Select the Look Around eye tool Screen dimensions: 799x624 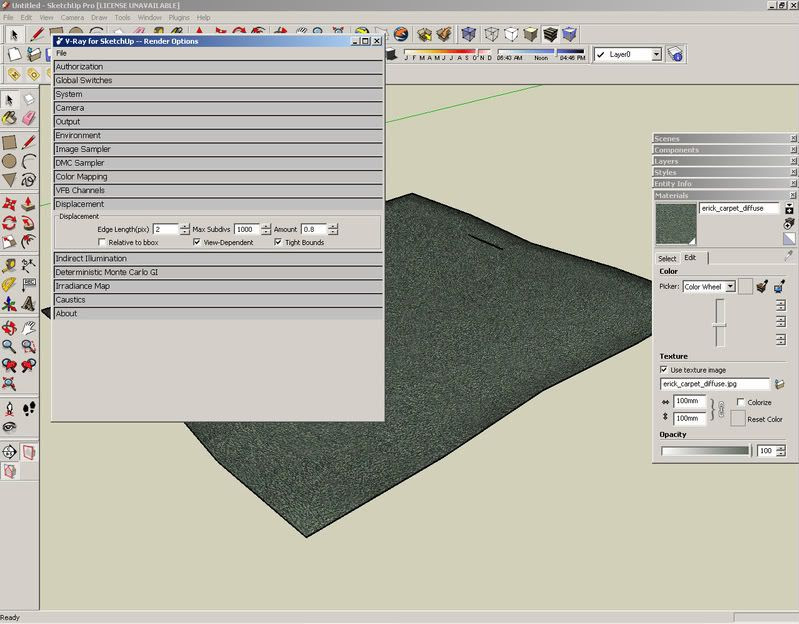(x=9, y=427)
